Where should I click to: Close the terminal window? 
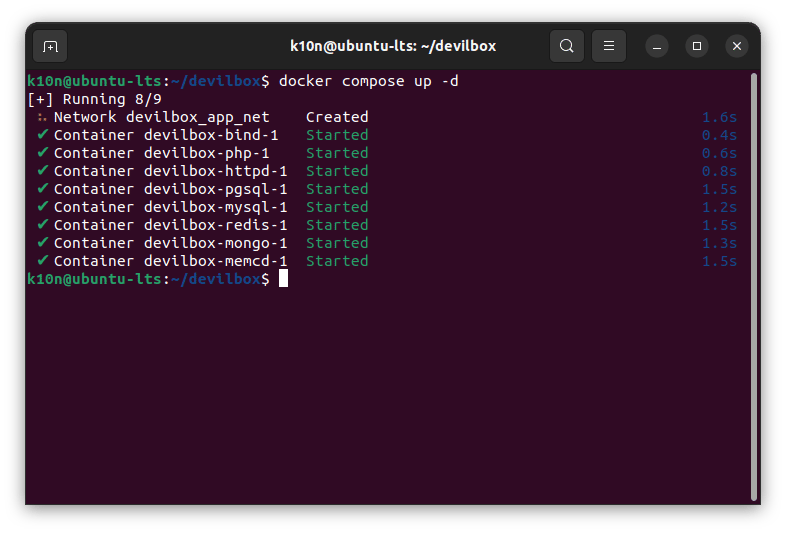coord(737,46)
